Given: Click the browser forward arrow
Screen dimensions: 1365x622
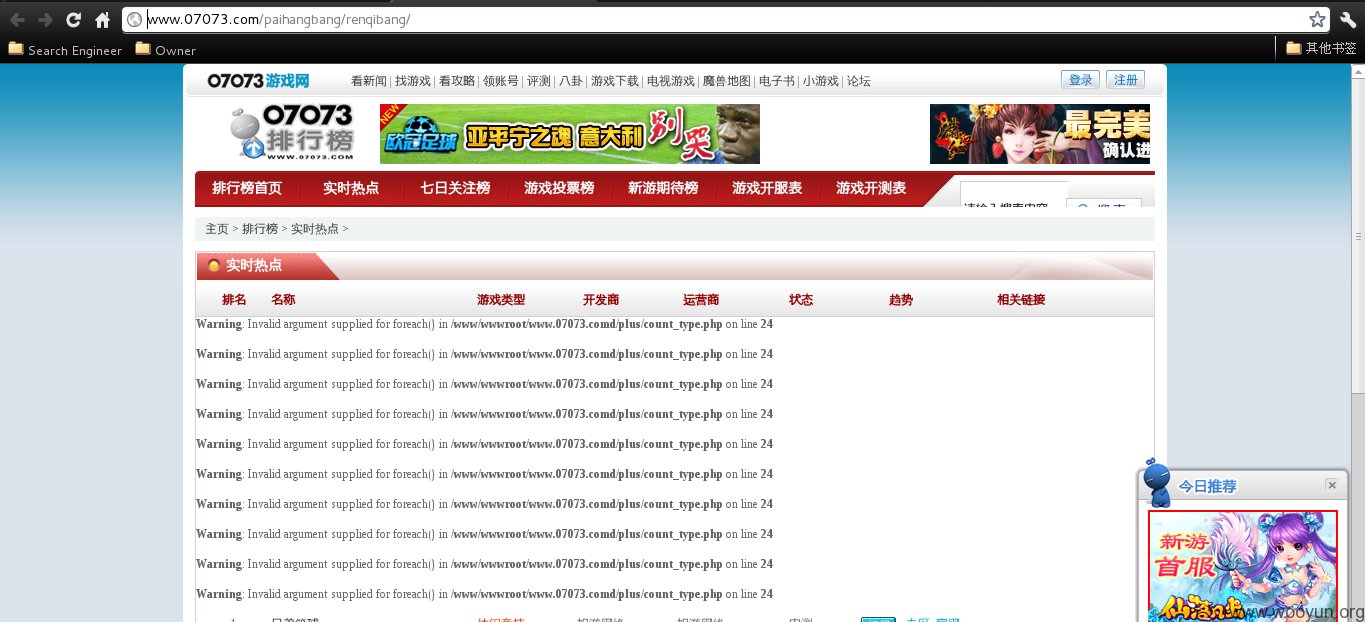Looking at the screenshot, I should point(45,19).
